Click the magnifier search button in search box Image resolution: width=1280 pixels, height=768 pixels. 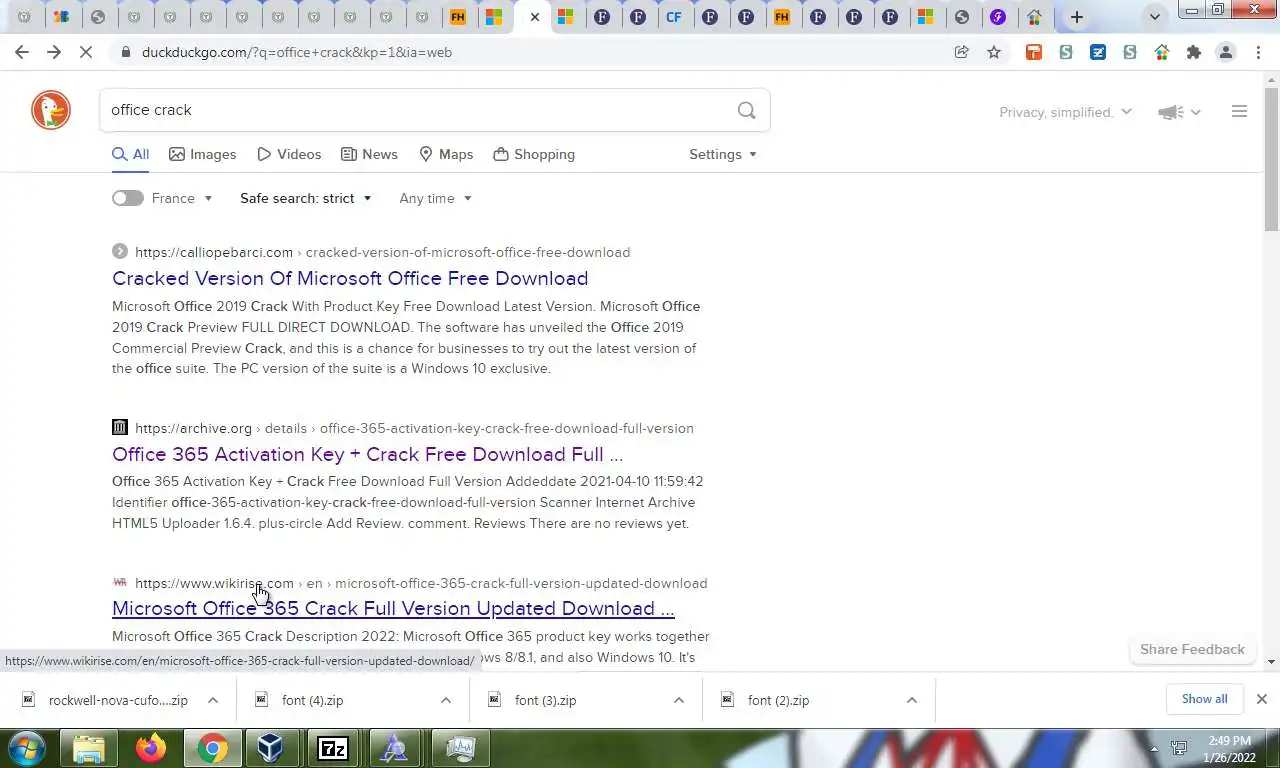(746, 111)
